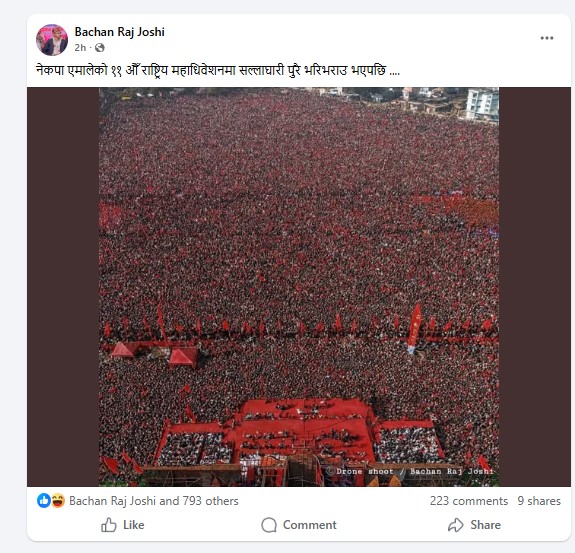The height and width of the screenshot is (553, 575).
Task: View the 9 shares list
Action: coord(539,501)
